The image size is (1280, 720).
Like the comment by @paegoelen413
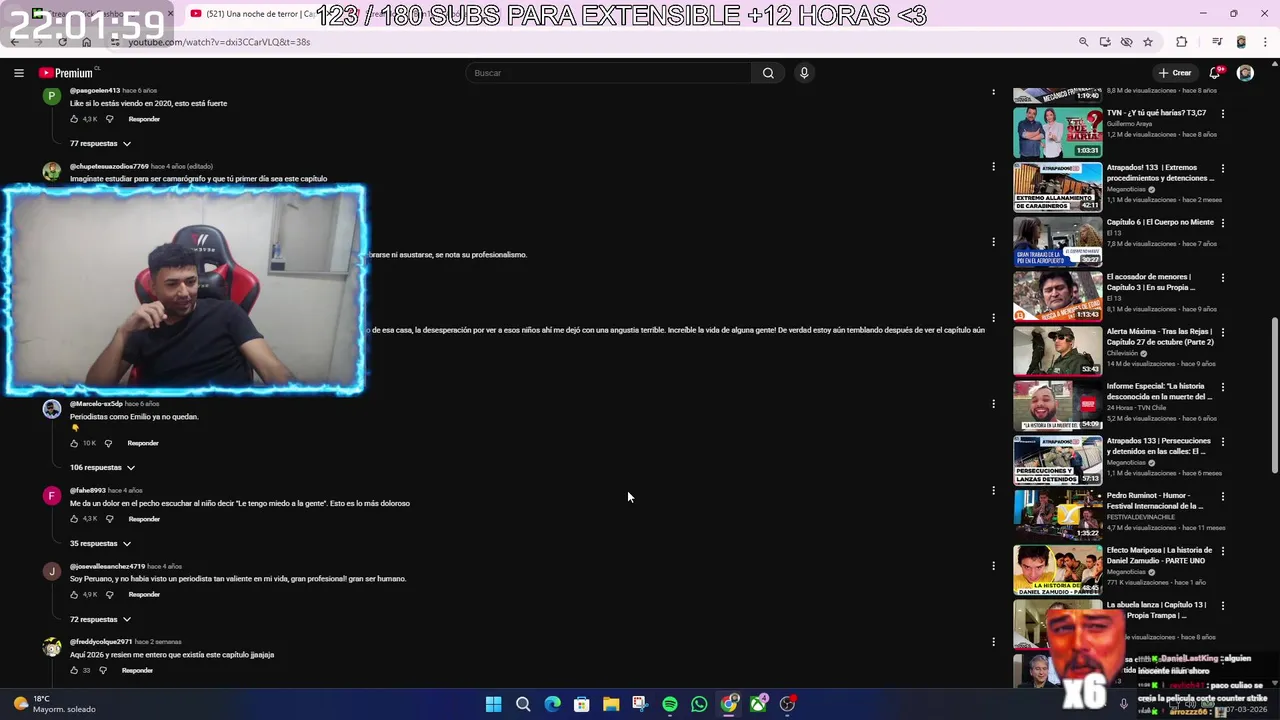(74, 119)
